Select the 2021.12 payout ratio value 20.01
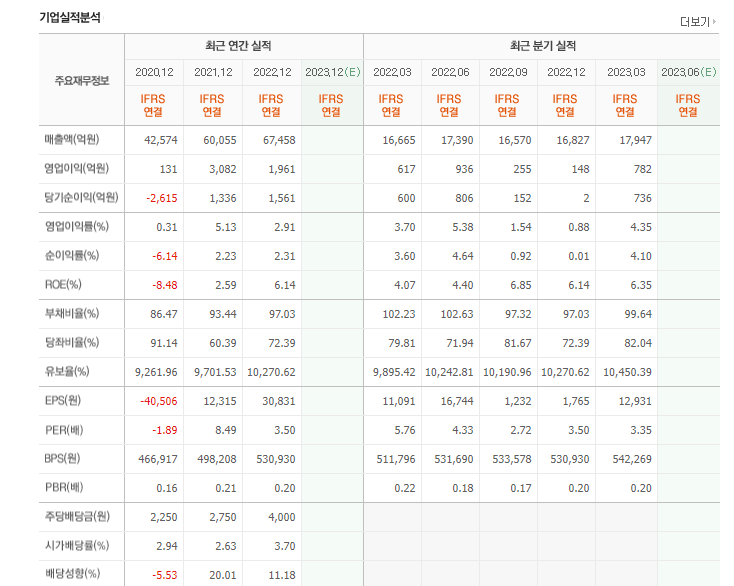The height and width of the screenshot is (586, 734). coord(223,575)
